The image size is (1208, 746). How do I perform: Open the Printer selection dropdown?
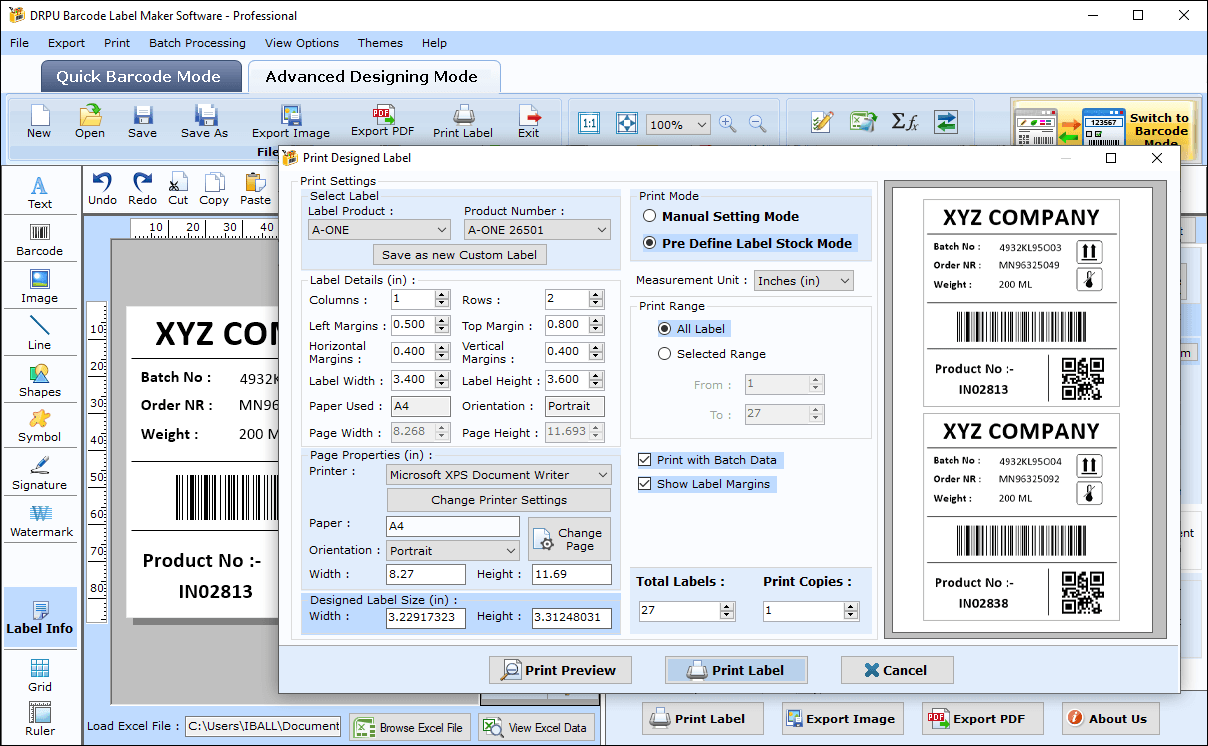tap(499, 475)
